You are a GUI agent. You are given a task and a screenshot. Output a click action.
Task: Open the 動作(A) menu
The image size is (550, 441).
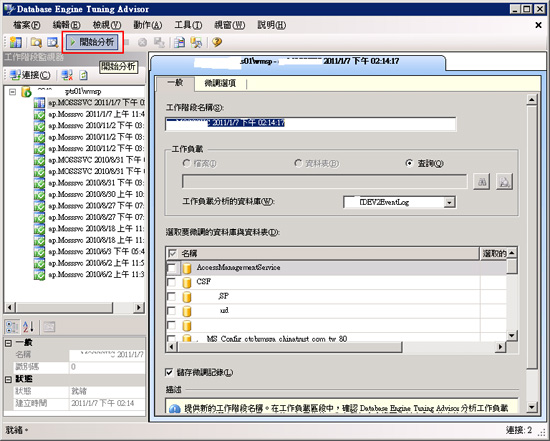[x=148, y=25]
